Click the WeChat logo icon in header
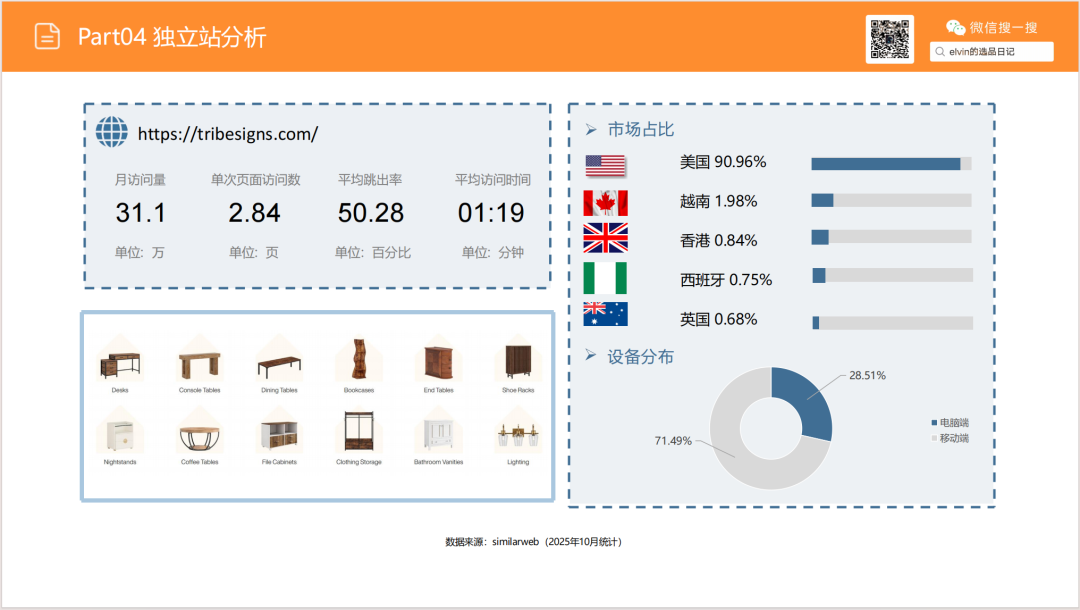Screen dimensions: 1080x610 coord(956,27)
